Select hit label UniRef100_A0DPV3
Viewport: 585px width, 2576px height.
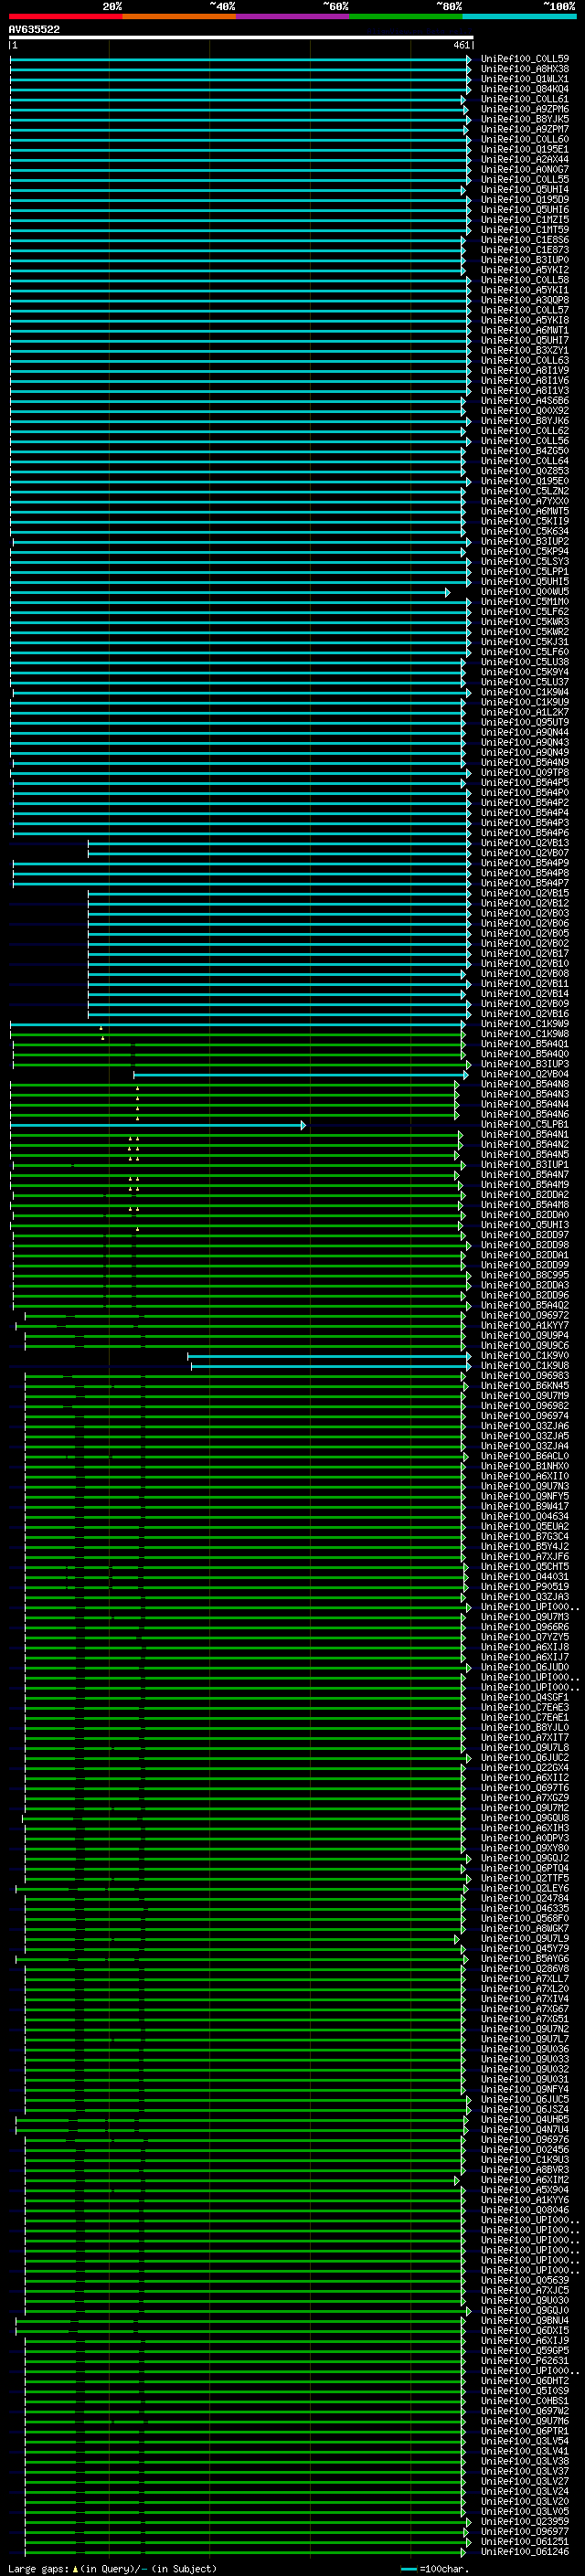(525, 1838)
